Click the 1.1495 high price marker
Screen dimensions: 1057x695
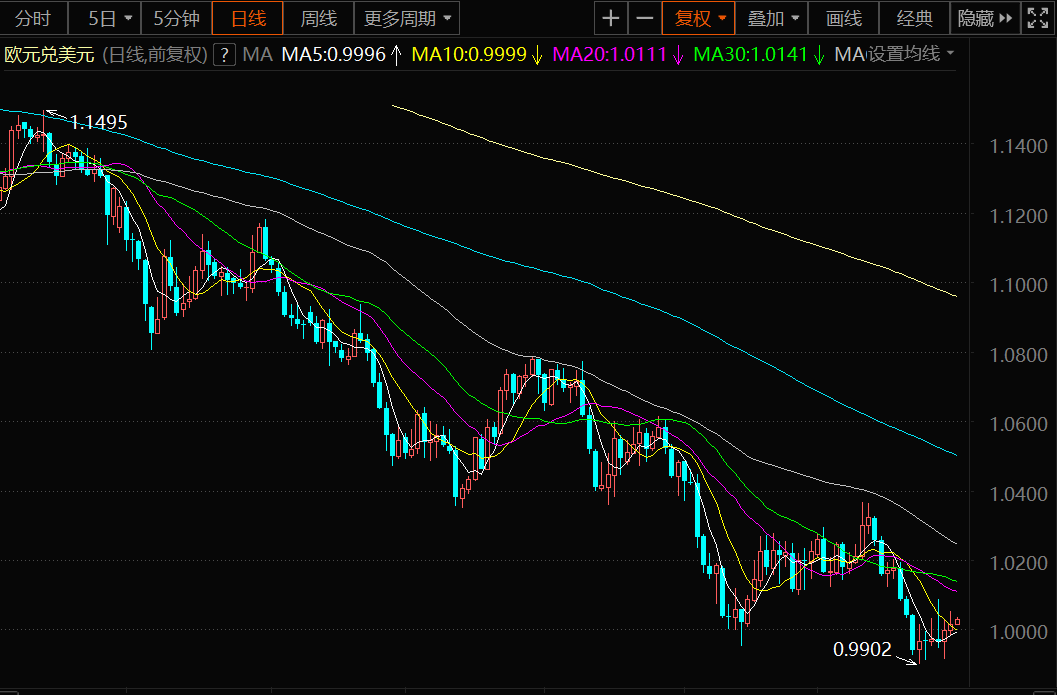(98, 122)
